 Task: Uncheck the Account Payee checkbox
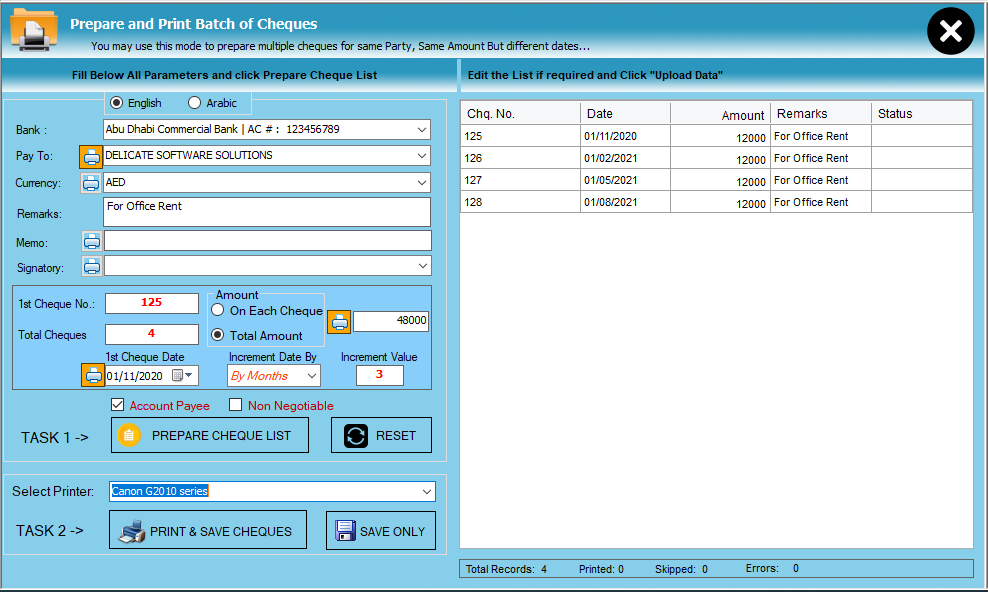click(x=118, y=405)
